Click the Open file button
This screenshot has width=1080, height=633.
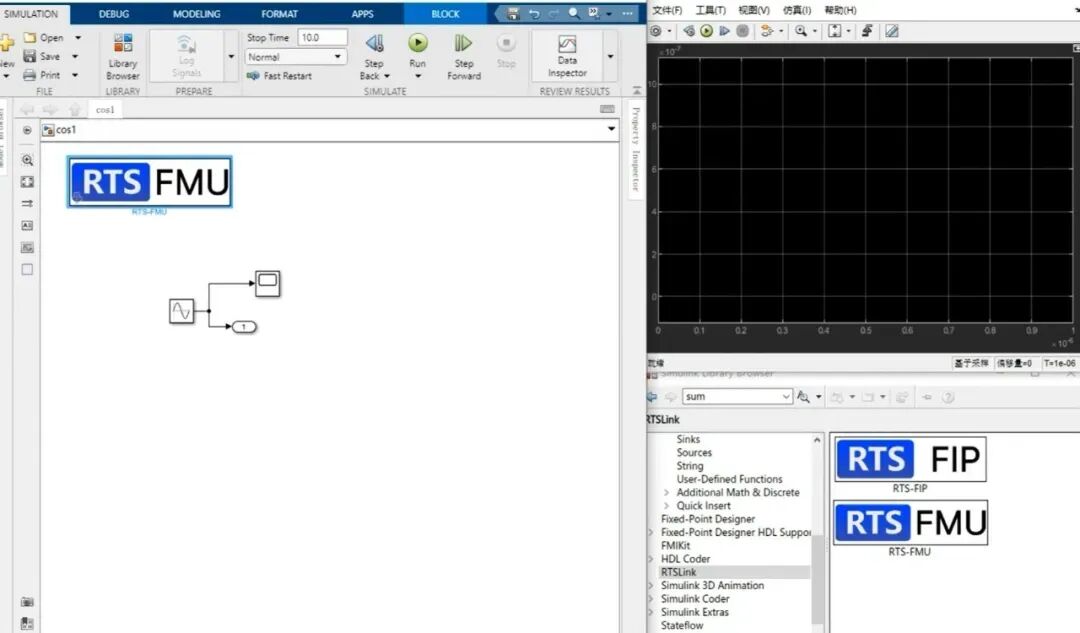click(43, 37)
